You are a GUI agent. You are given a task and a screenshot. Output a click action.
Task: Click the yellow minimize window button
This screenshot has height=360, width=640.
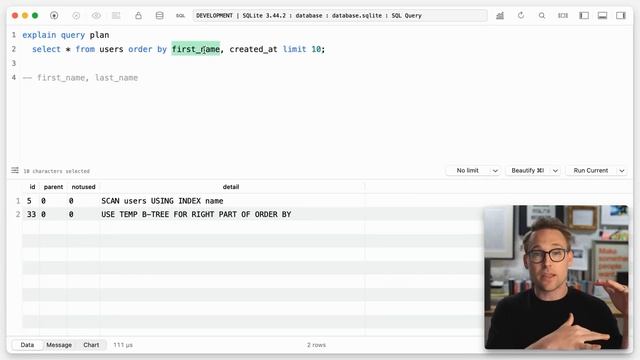pos(25,16)
